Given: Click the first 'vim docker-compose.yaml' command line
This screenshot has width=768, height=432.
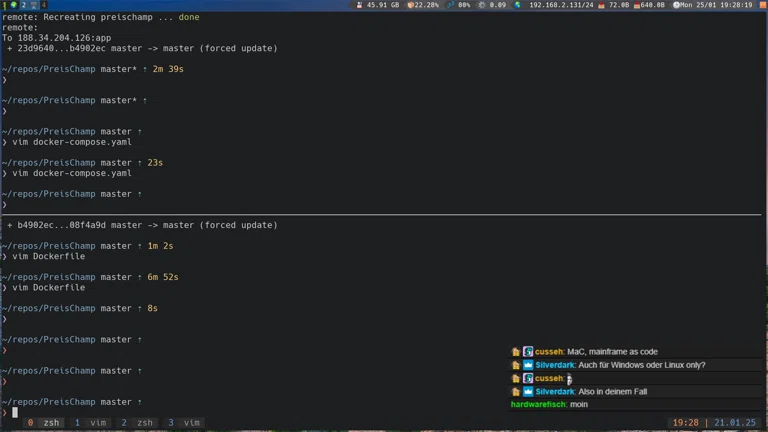Looking at the screenshot, I should point(72,142).
